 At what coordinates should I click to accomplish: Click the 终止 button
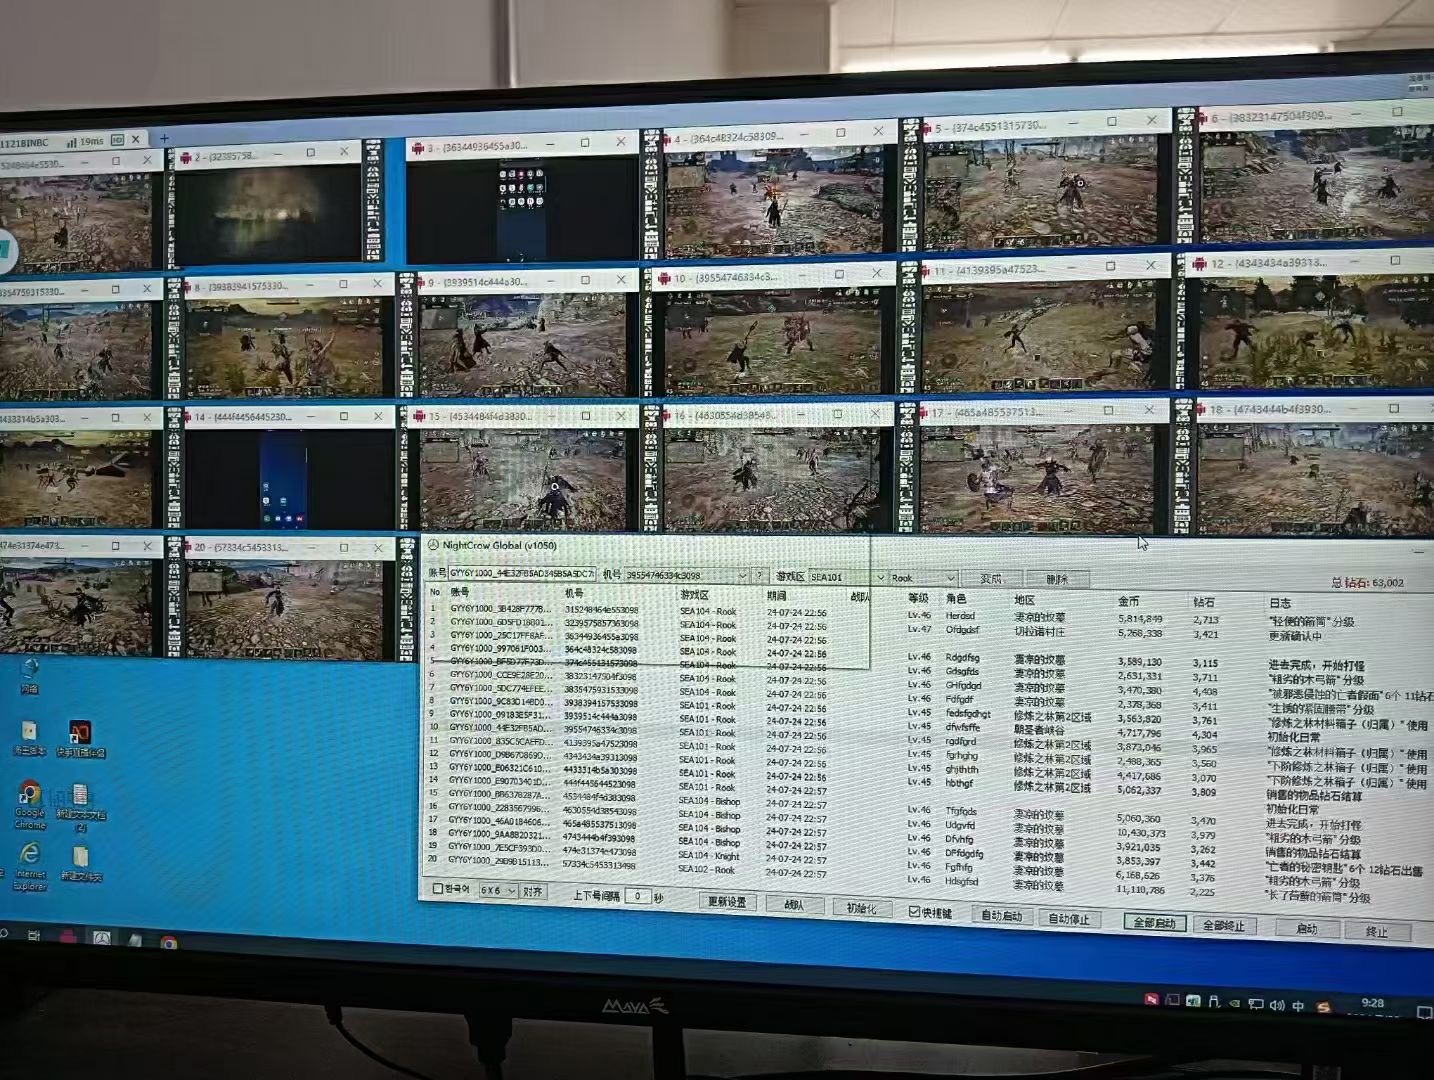click(x=1377, y=931)
